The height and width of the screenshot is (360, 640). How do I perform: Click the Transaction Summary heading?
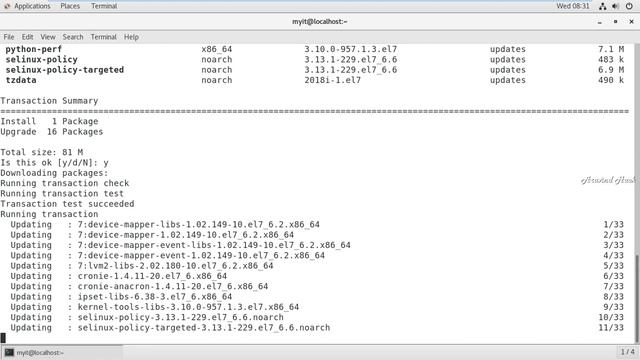[x=49, y=101]
